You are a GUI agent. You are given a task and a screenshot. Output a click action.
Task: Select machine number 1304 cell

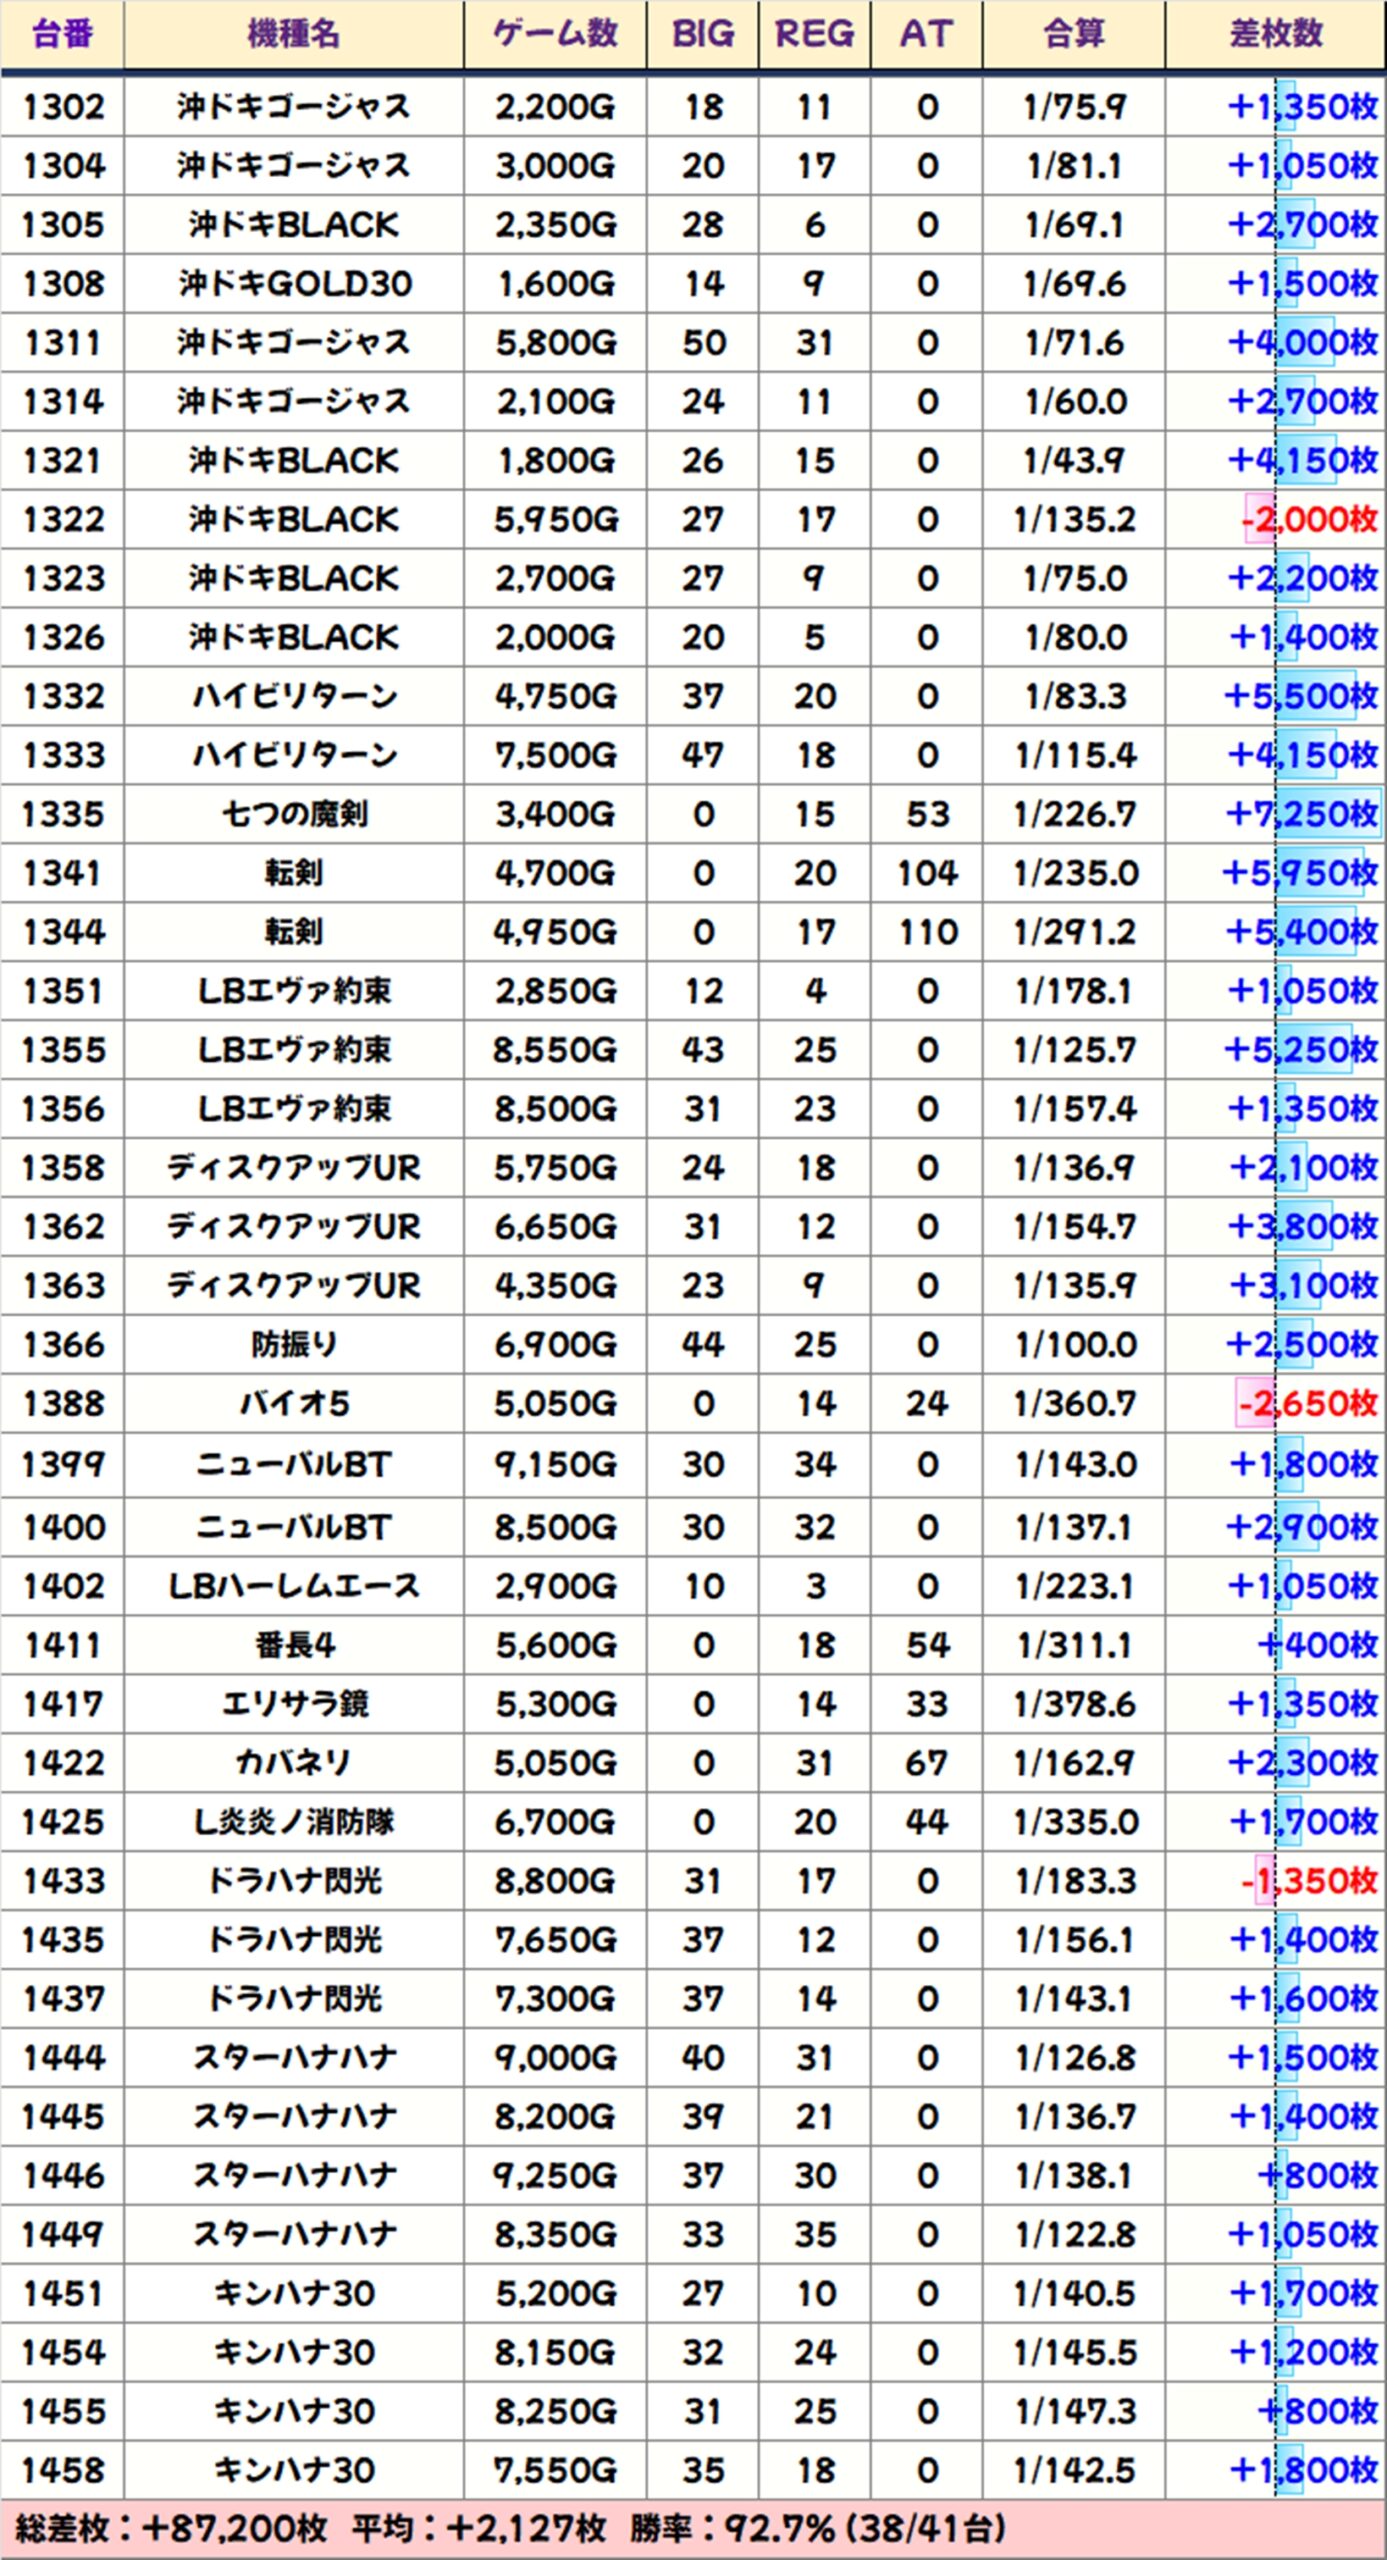[x=63, y=166]
